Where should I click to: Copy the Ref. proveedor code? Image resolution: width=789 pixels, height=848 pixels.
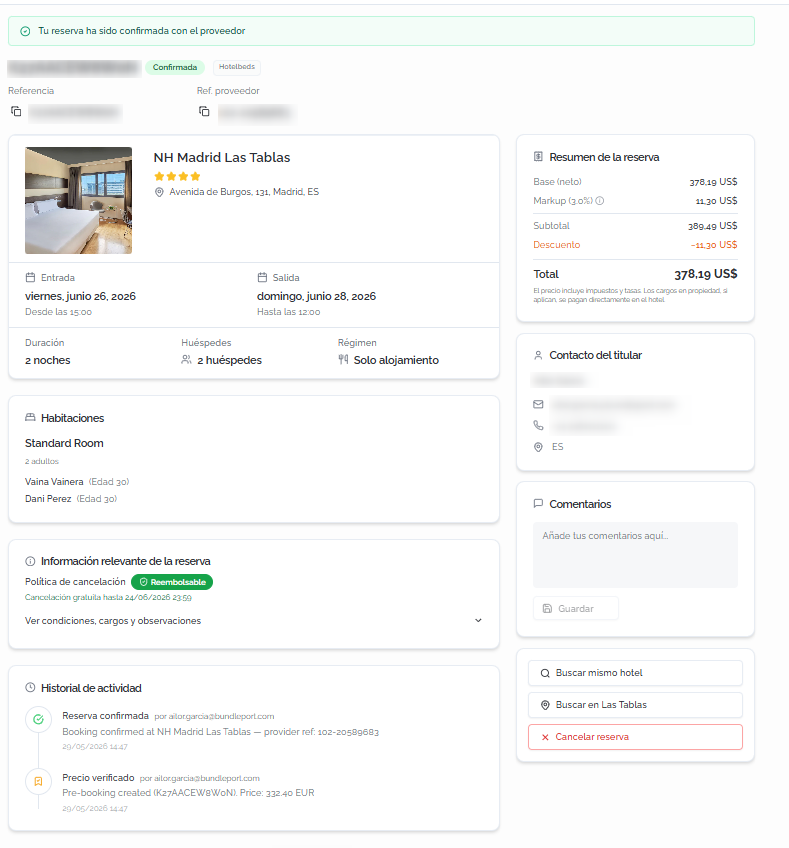pos(204,111)
